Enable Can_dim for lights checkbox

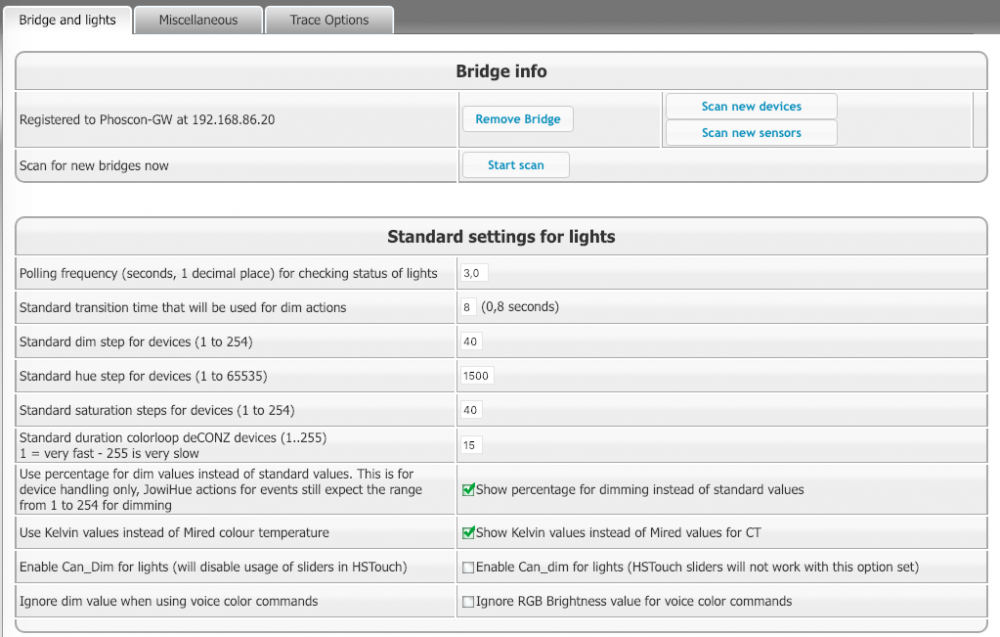468,567
